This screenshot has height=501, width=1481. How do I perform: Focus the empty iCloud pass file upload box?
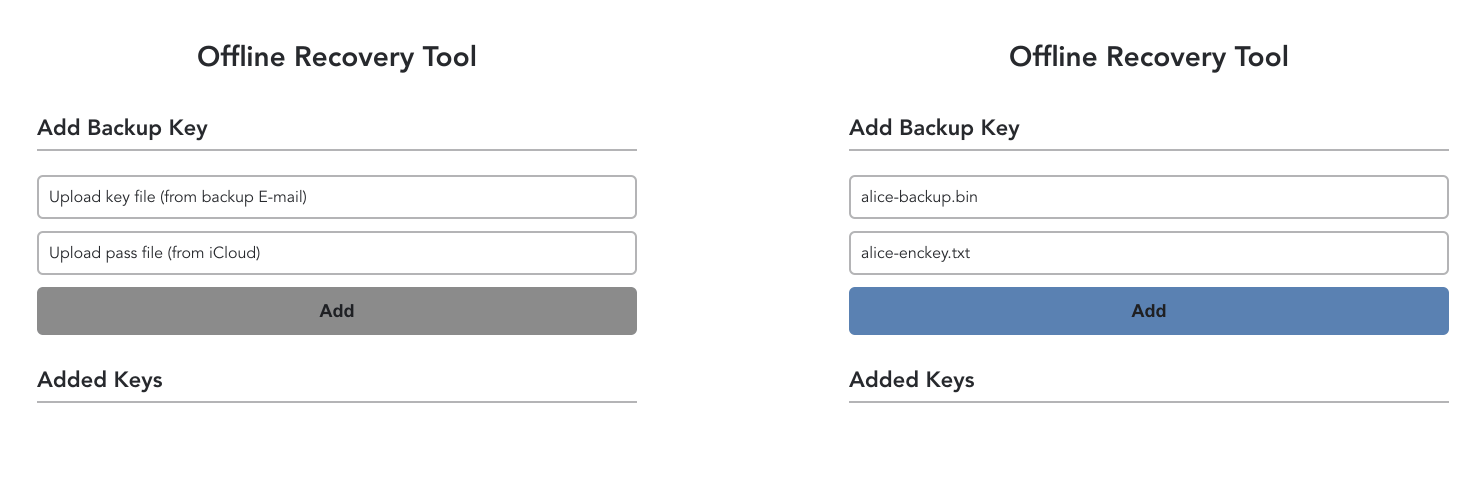pyautogui.click(x=336, y=253)
